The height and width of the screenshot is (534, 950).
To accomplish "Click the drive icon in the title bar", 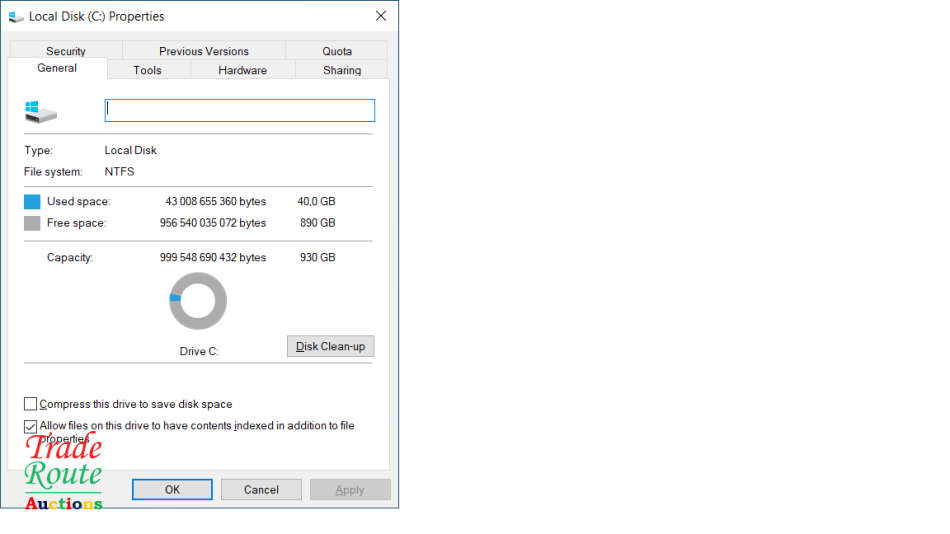I will [16, 17].
